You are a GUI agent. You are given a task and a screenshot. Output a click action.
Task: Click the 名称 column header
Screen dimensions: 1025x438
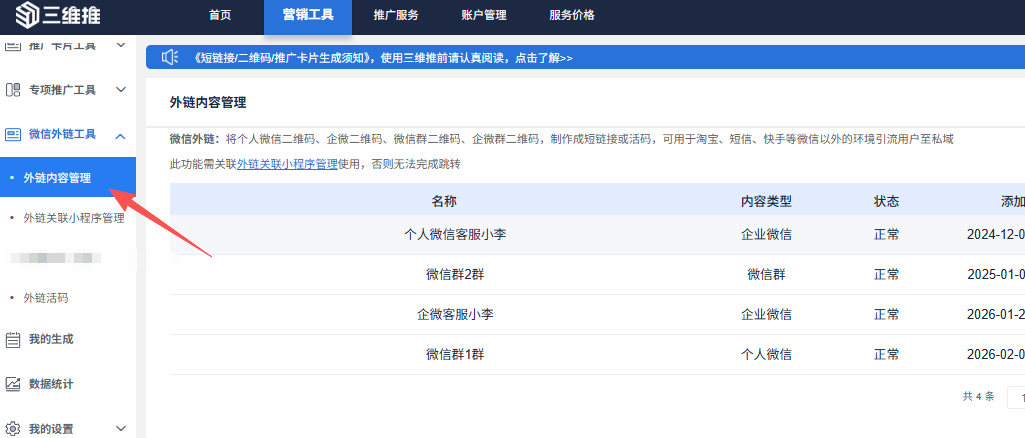(x=444, y=201)
